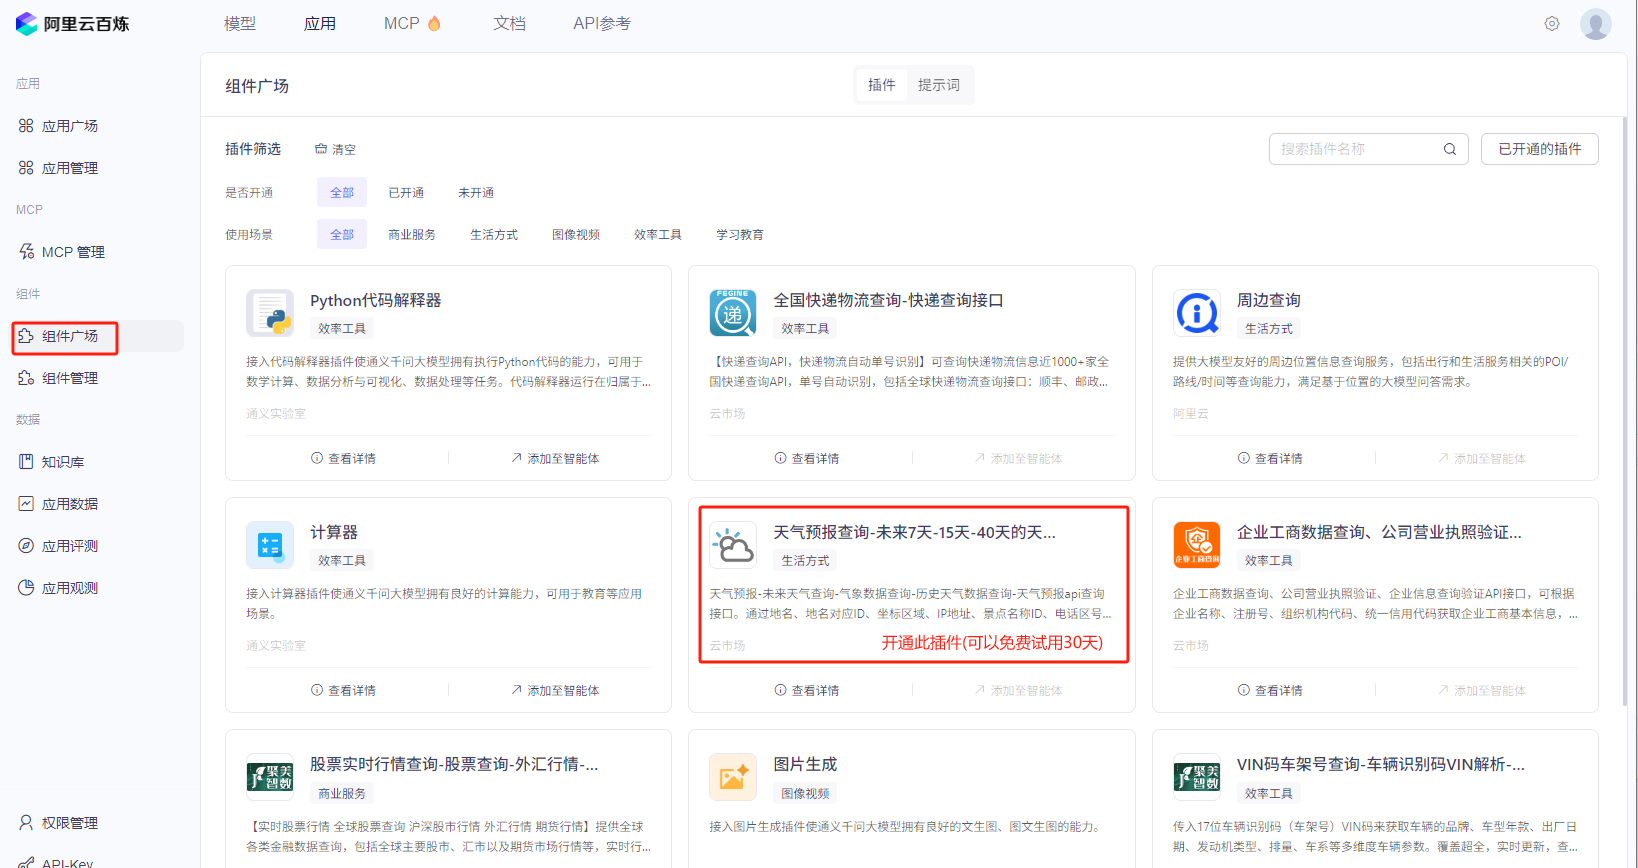This screenshot has width=1638, height=868.
Task: Switch to the 提示词 tab
Action: point(939,85)
